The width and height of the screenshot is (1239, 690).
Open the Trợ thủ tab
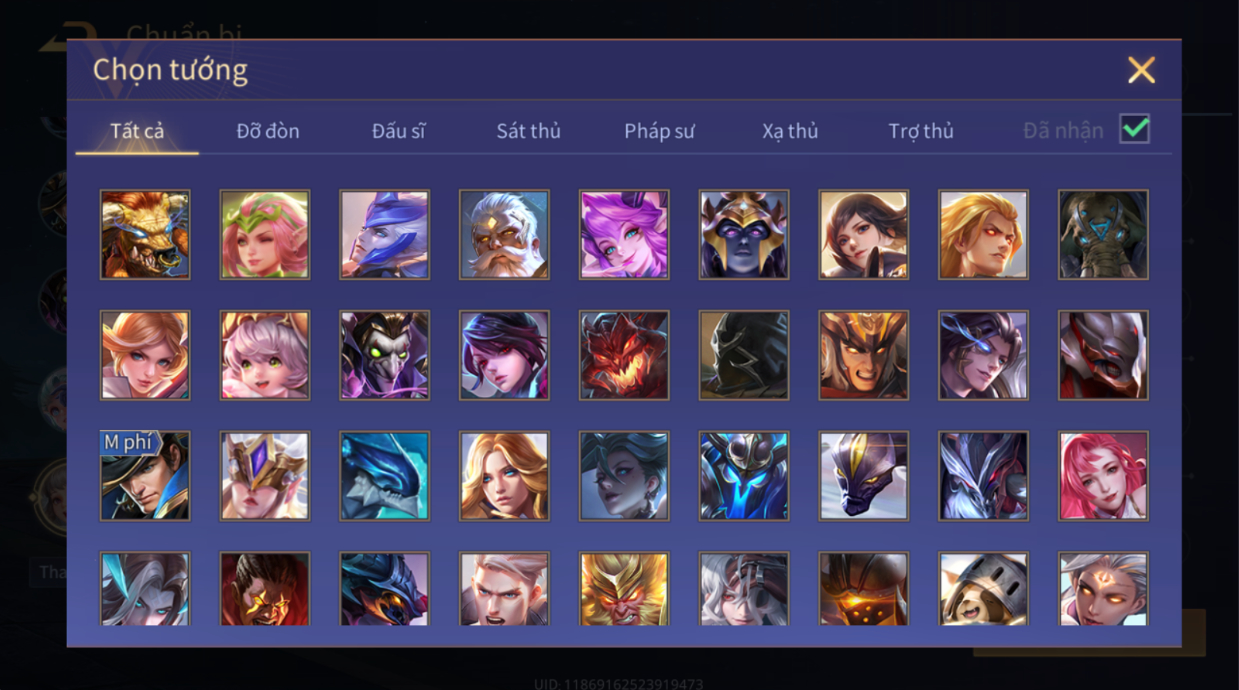pyautogui.click(x=921, y=131)
